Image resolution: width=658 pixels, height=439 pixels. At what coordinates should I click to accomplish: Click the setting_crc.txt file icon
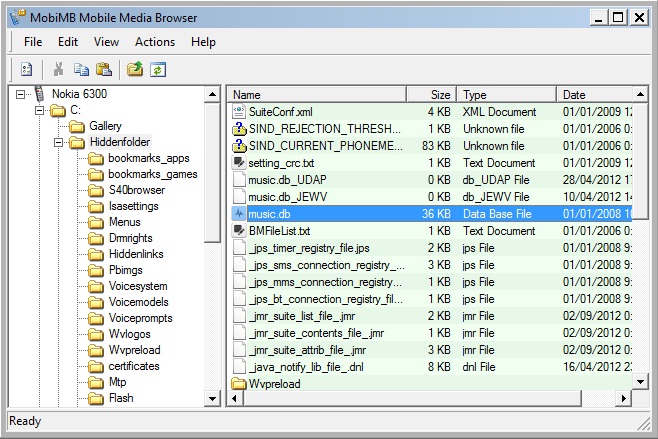point(239,163)
